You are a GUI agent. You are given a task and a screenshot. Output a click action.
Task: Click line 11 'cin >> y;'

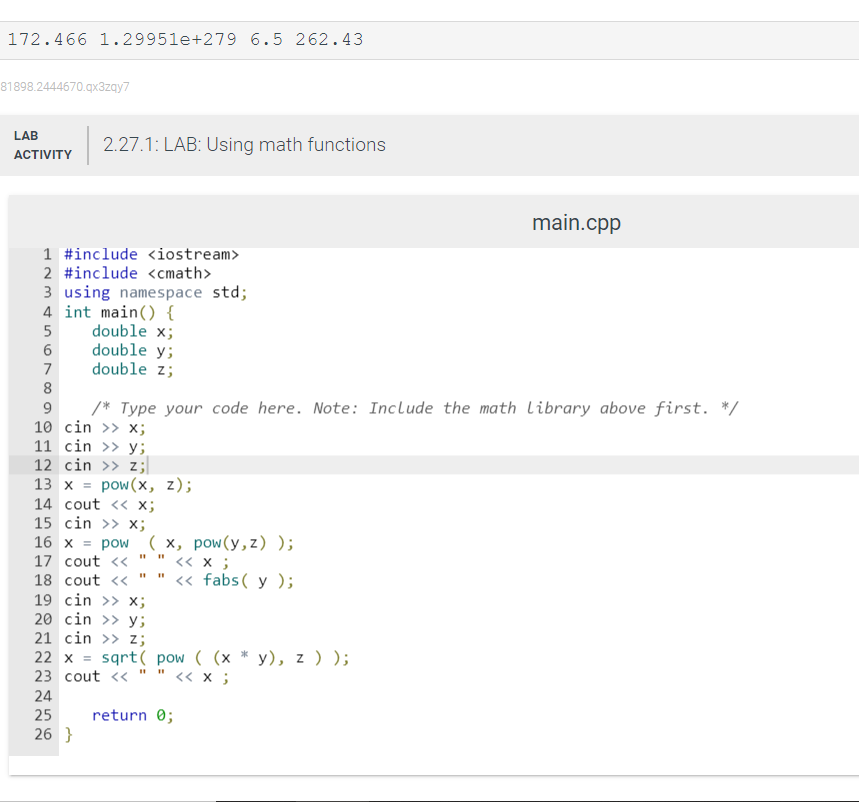[x=105, y=447]
